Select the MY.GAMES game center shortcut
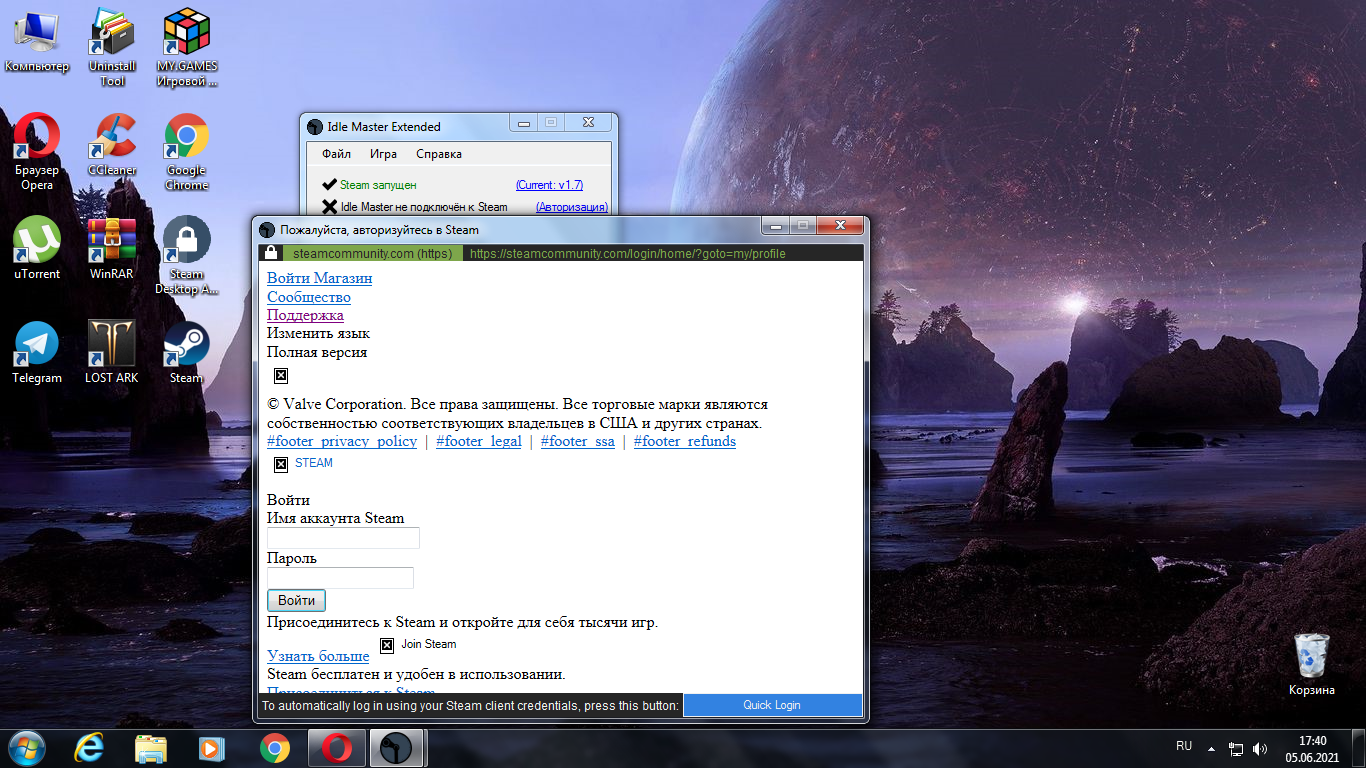The height and width of the screenshot is (768, 1366). click(x=187, y=47)
